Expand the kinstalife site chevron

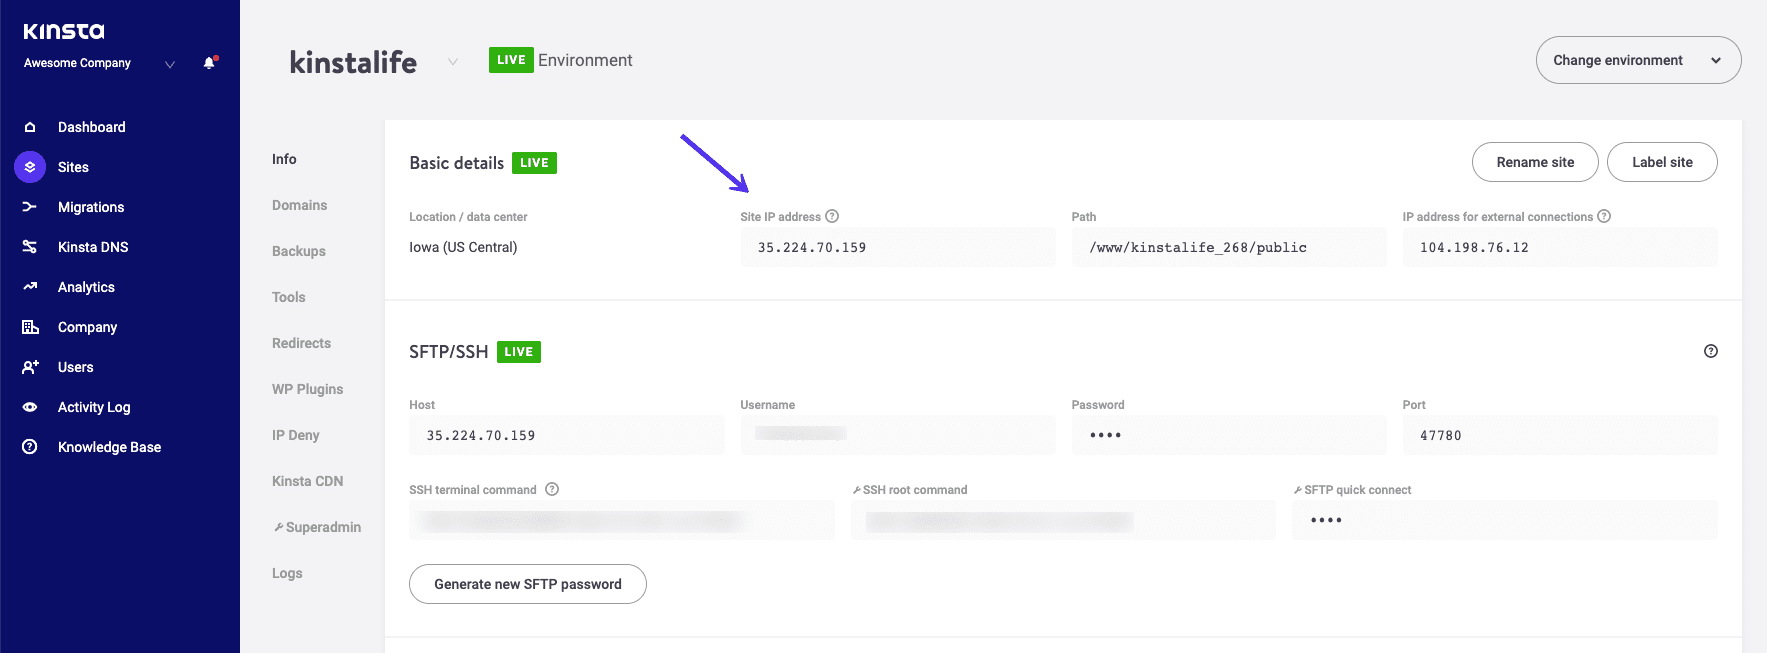(453, 62)
